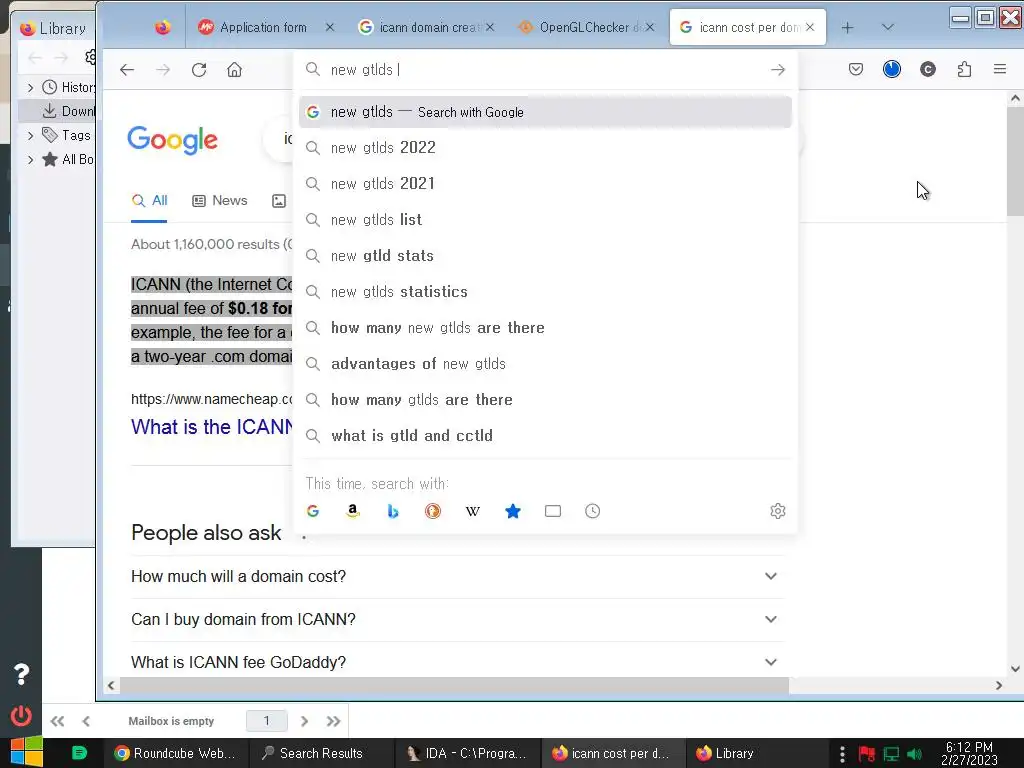Viewport: 1024px width, 768px height.
Task: Open a new tab with plus icon
Action: click(x=847, y=27)
